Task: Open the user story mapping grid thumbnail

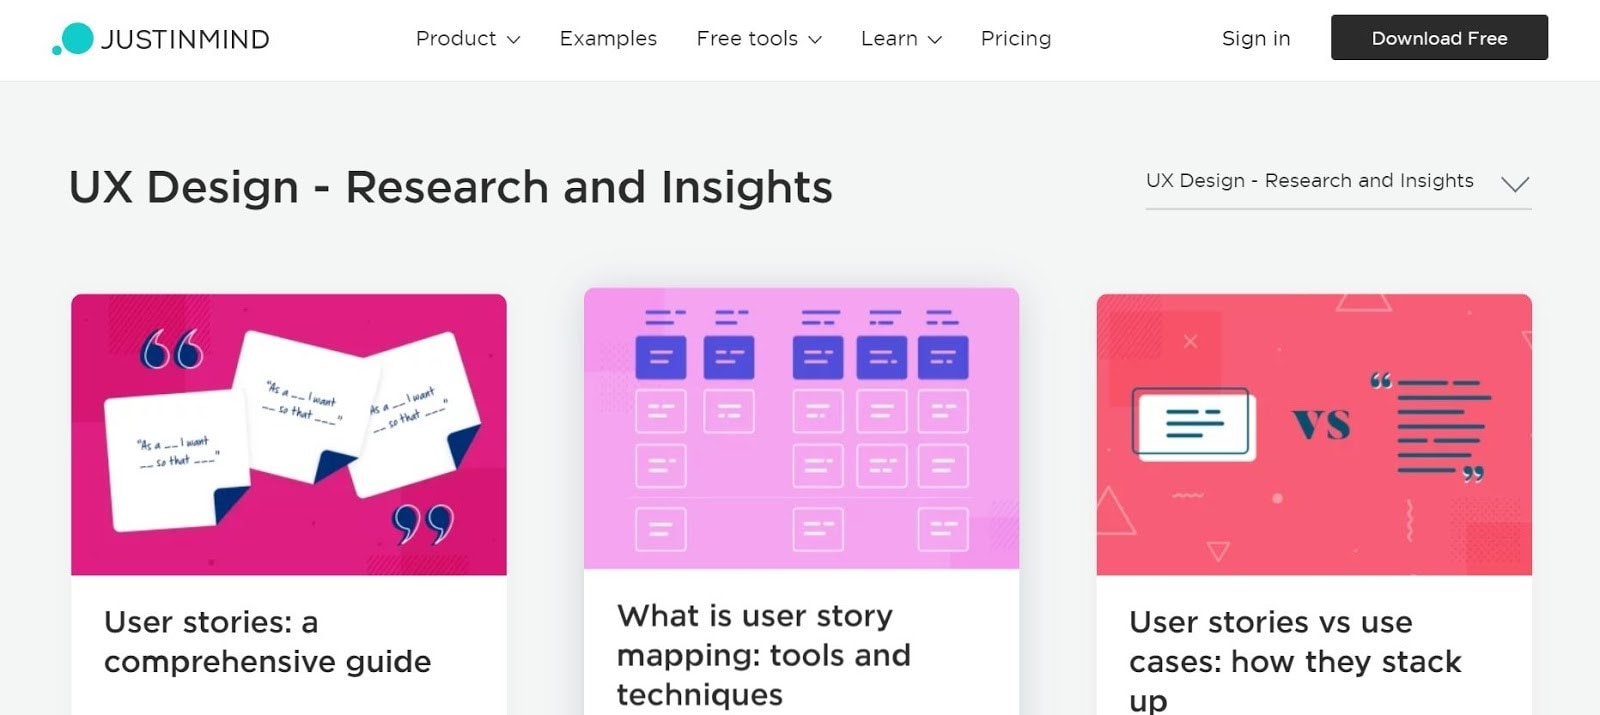Action: click(801, 428)
